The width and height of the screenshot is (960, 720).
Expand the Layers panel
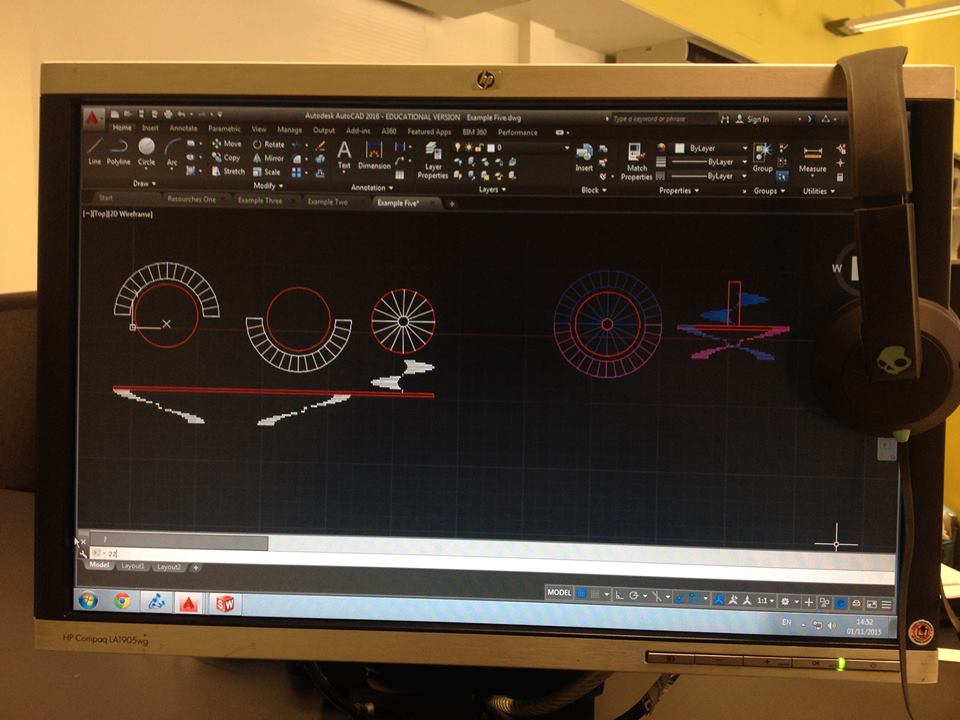[x=492, y=189]
